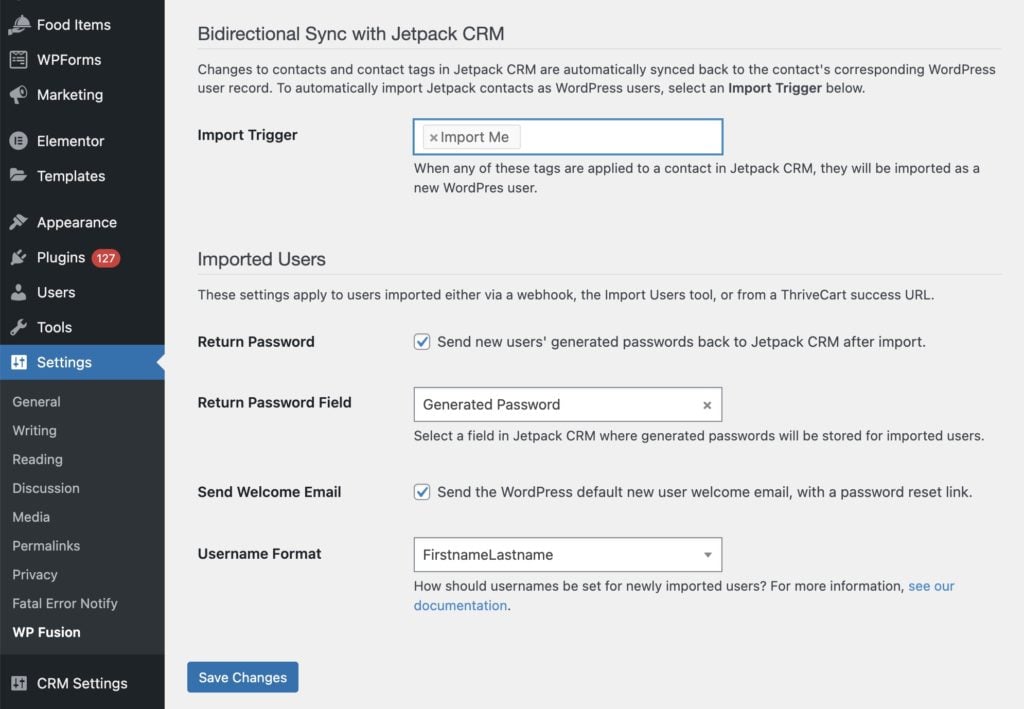Viewport: 1024px width, 709px height.
Task: Click the Return Password Field label
Action: [x=274, y=402]
